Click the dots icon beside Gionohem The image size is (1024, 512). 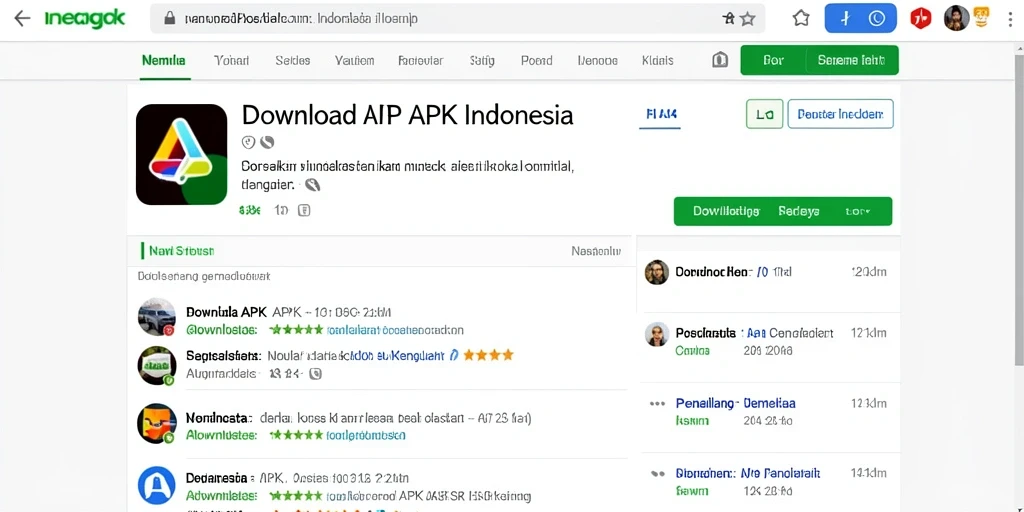[657, 473]
